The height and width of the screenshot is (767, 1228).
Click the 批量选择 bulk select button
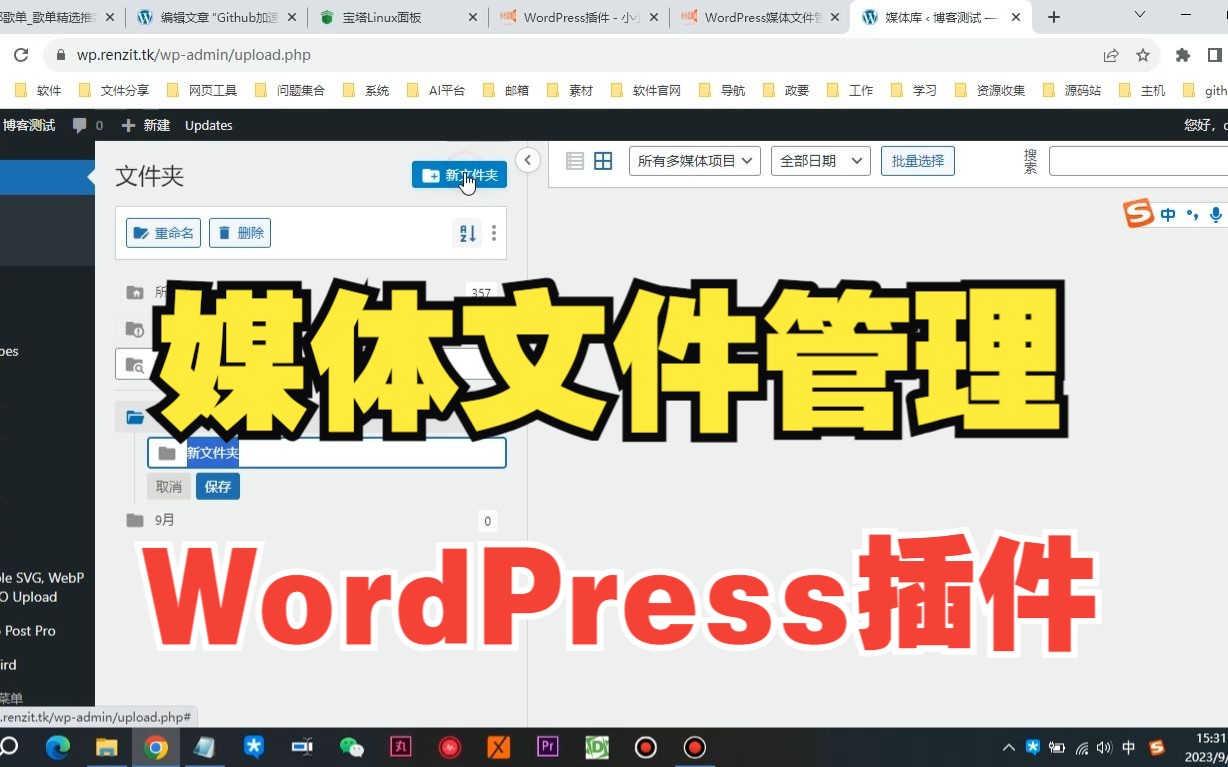918,161
